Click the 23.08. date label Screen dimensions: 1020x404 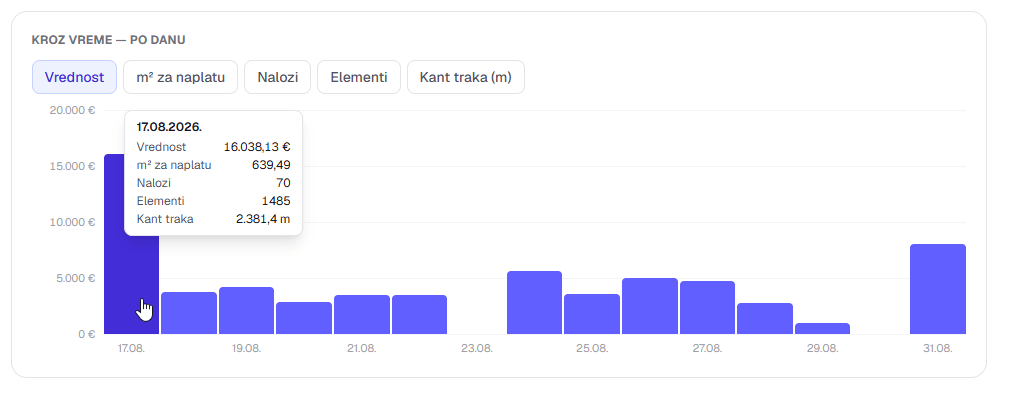[x=477, y=349]
